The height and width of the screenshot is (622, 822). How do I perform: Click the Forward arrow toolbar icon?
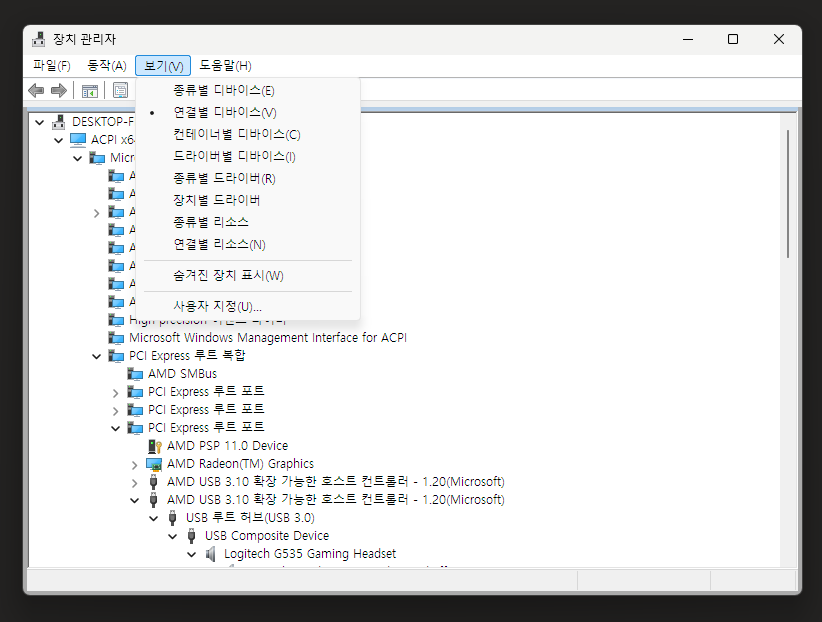(59, 91)
